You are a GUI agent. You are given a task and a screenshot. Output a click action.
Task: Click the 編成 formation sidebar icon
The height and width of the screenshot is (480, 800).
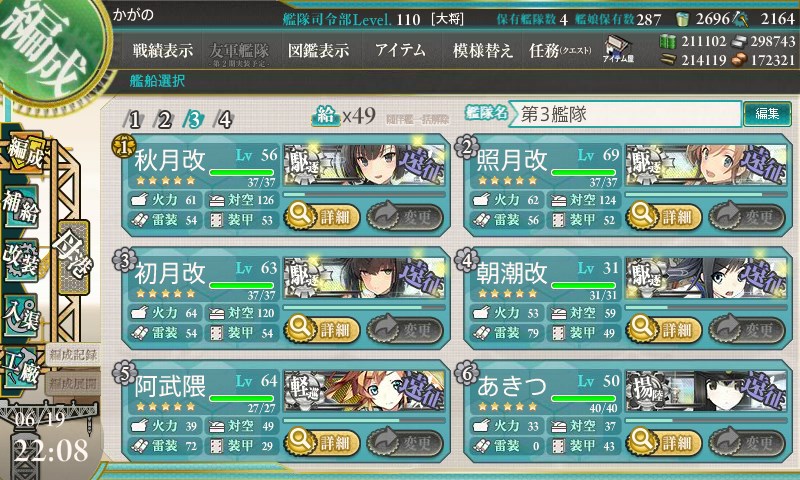[24, 153]
